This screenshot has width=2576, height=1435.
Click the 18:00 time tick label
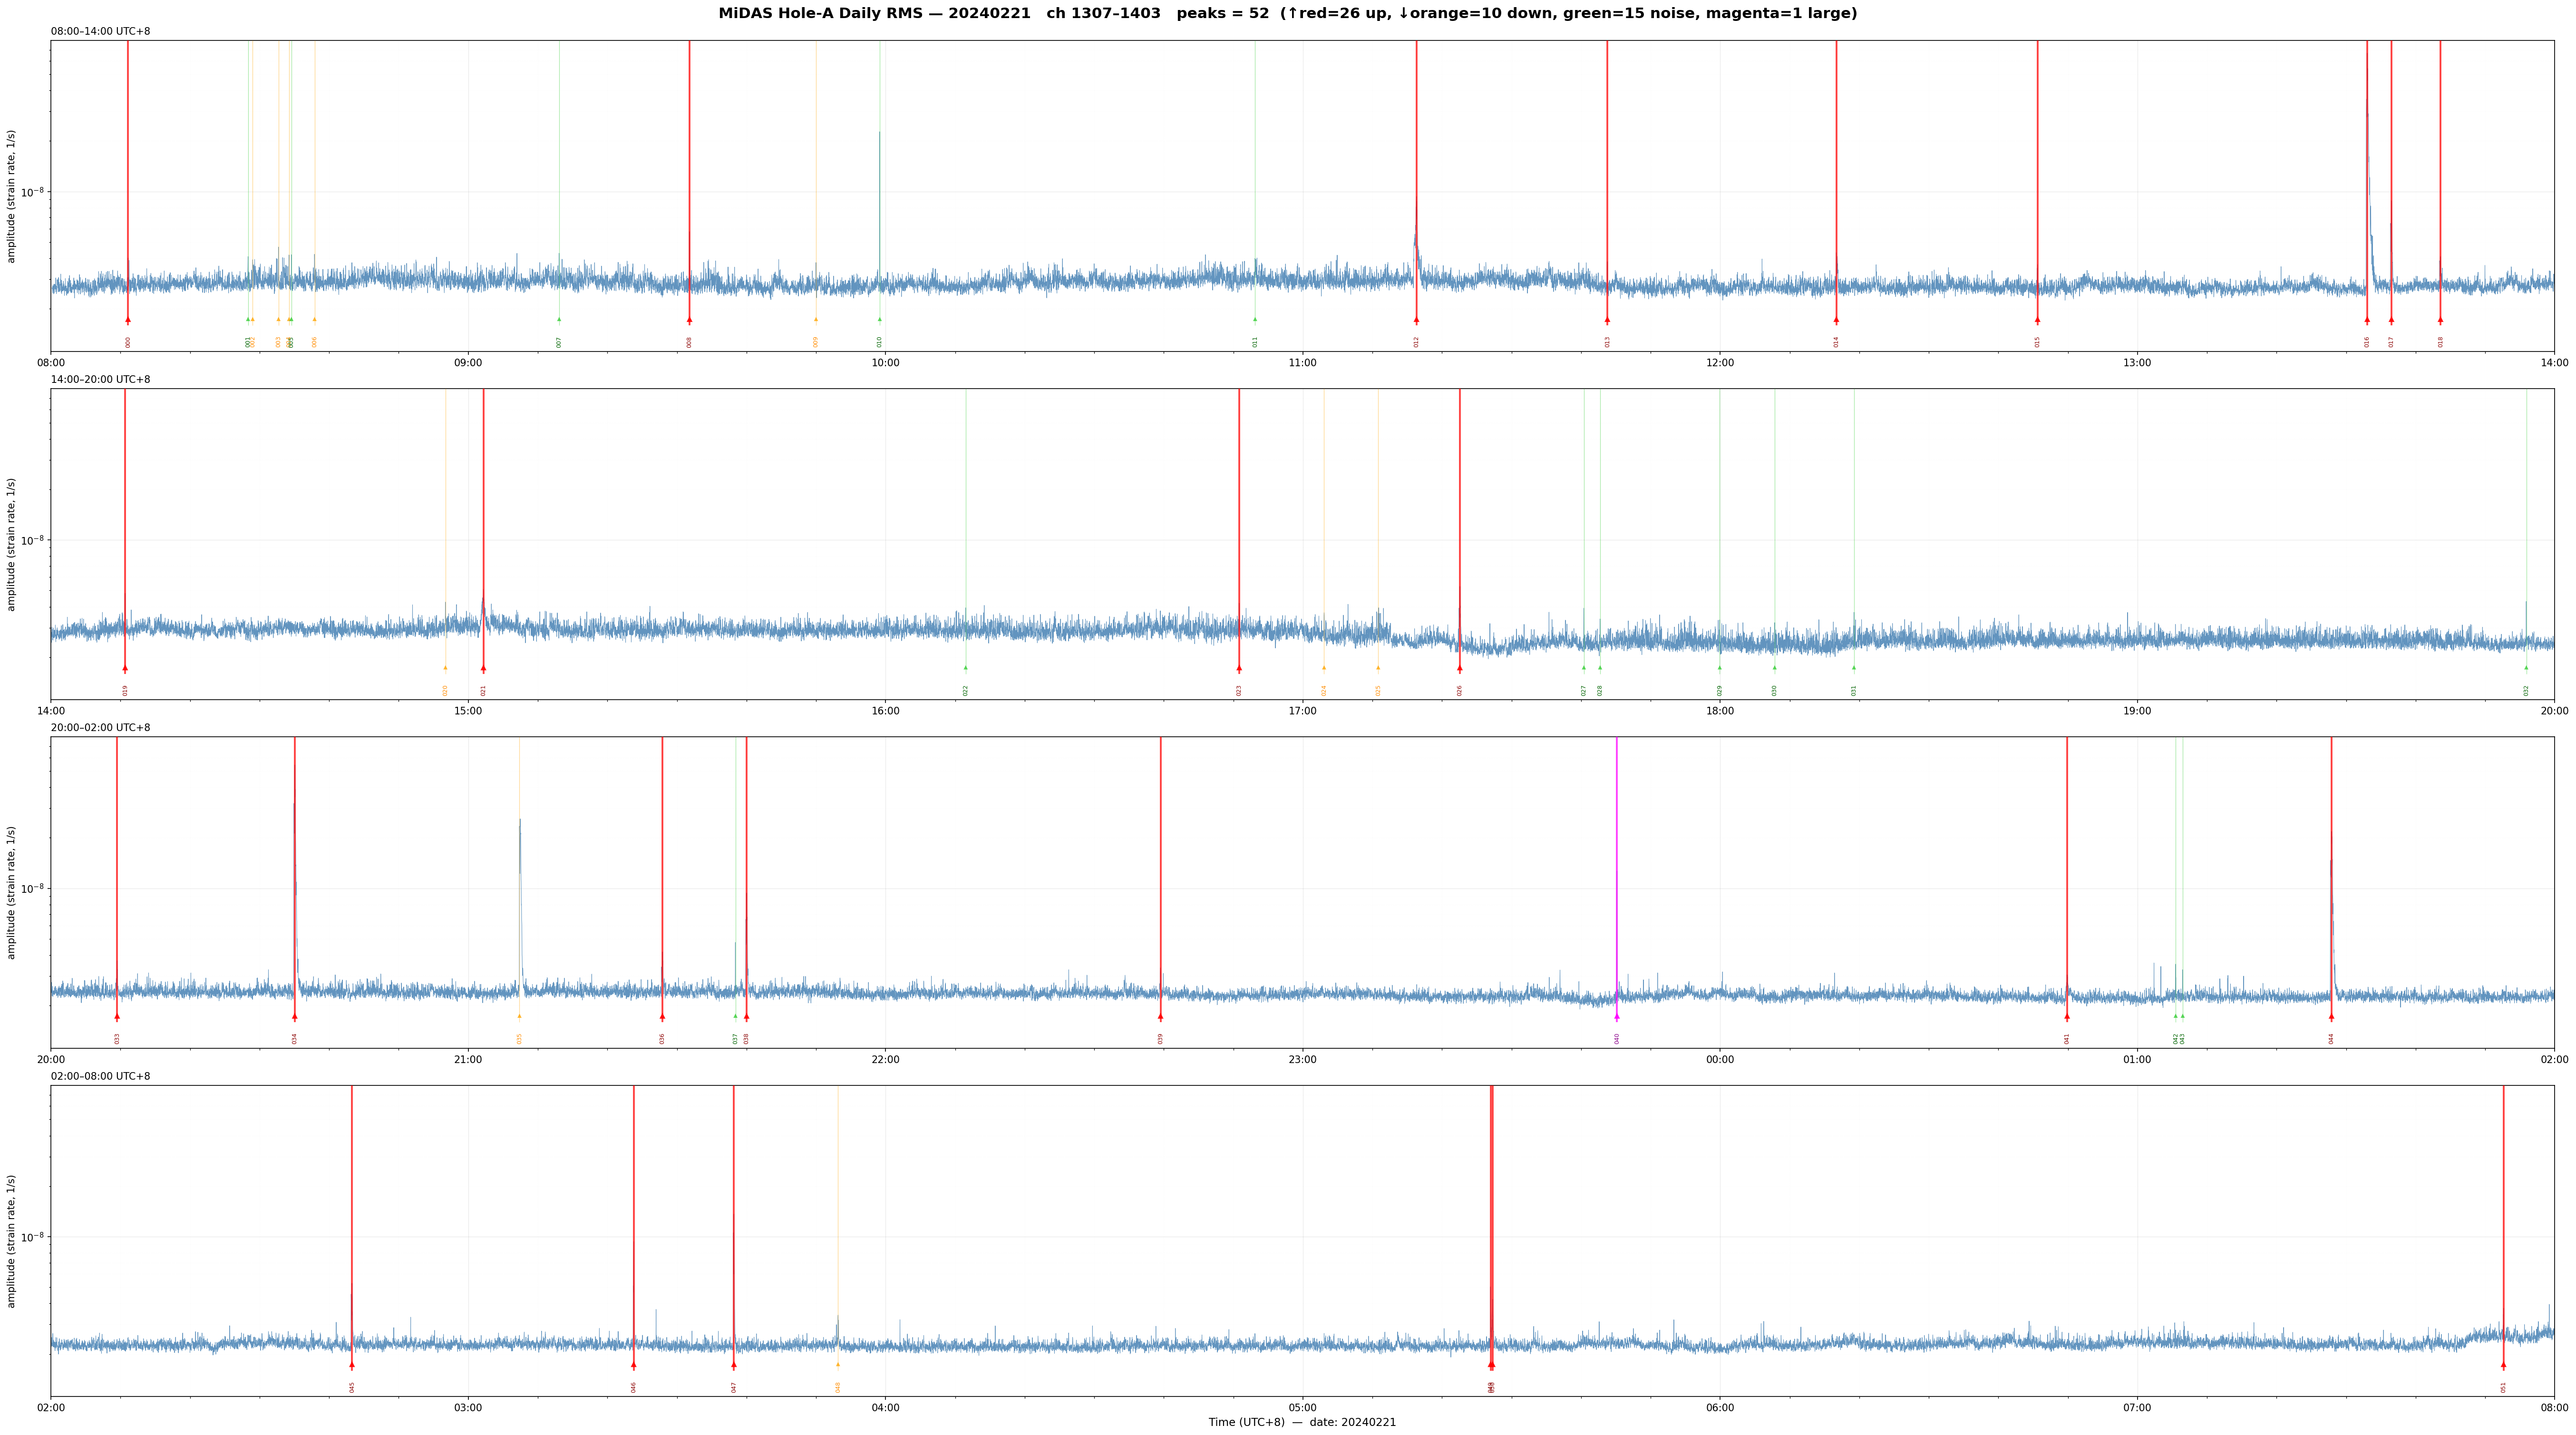coord(1720,711)
